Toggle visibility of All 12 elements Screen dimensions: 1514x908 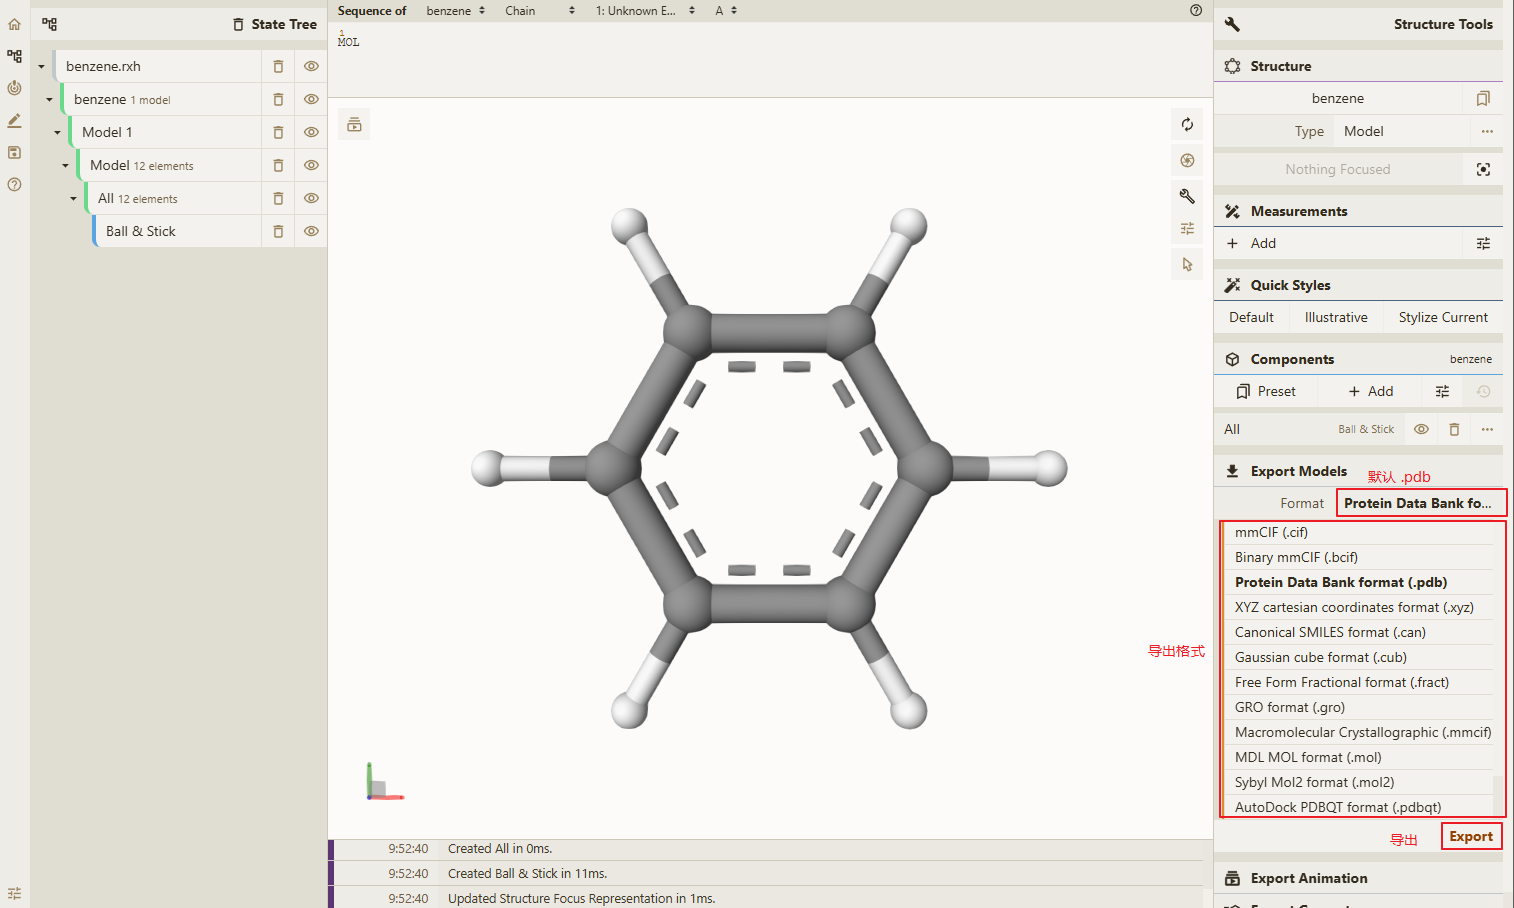311,198
